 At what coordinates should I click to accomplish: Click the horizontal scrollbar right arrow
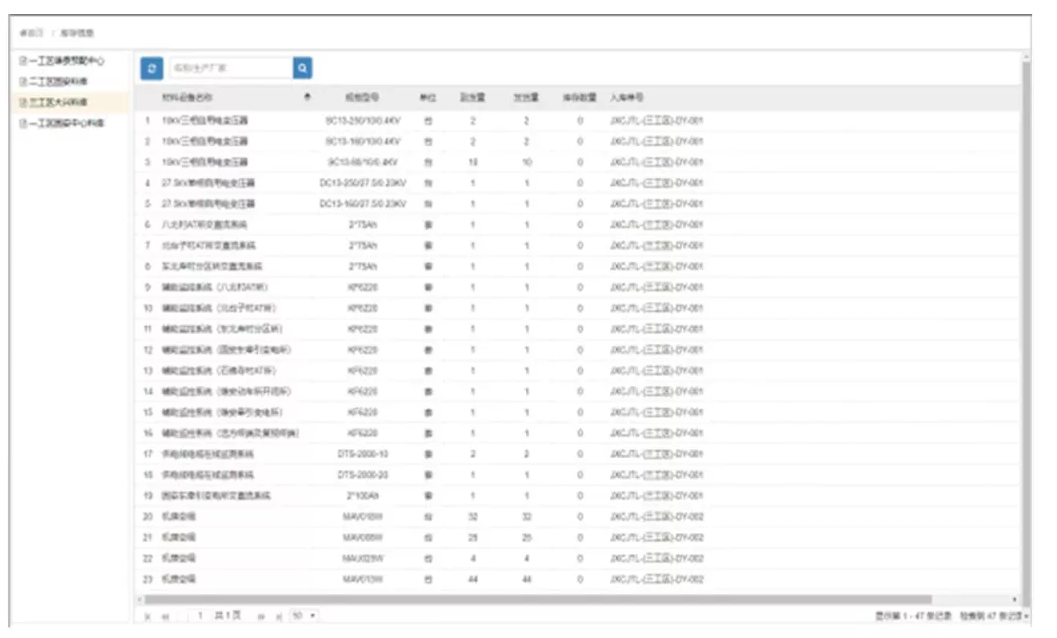pos(1015,600)
